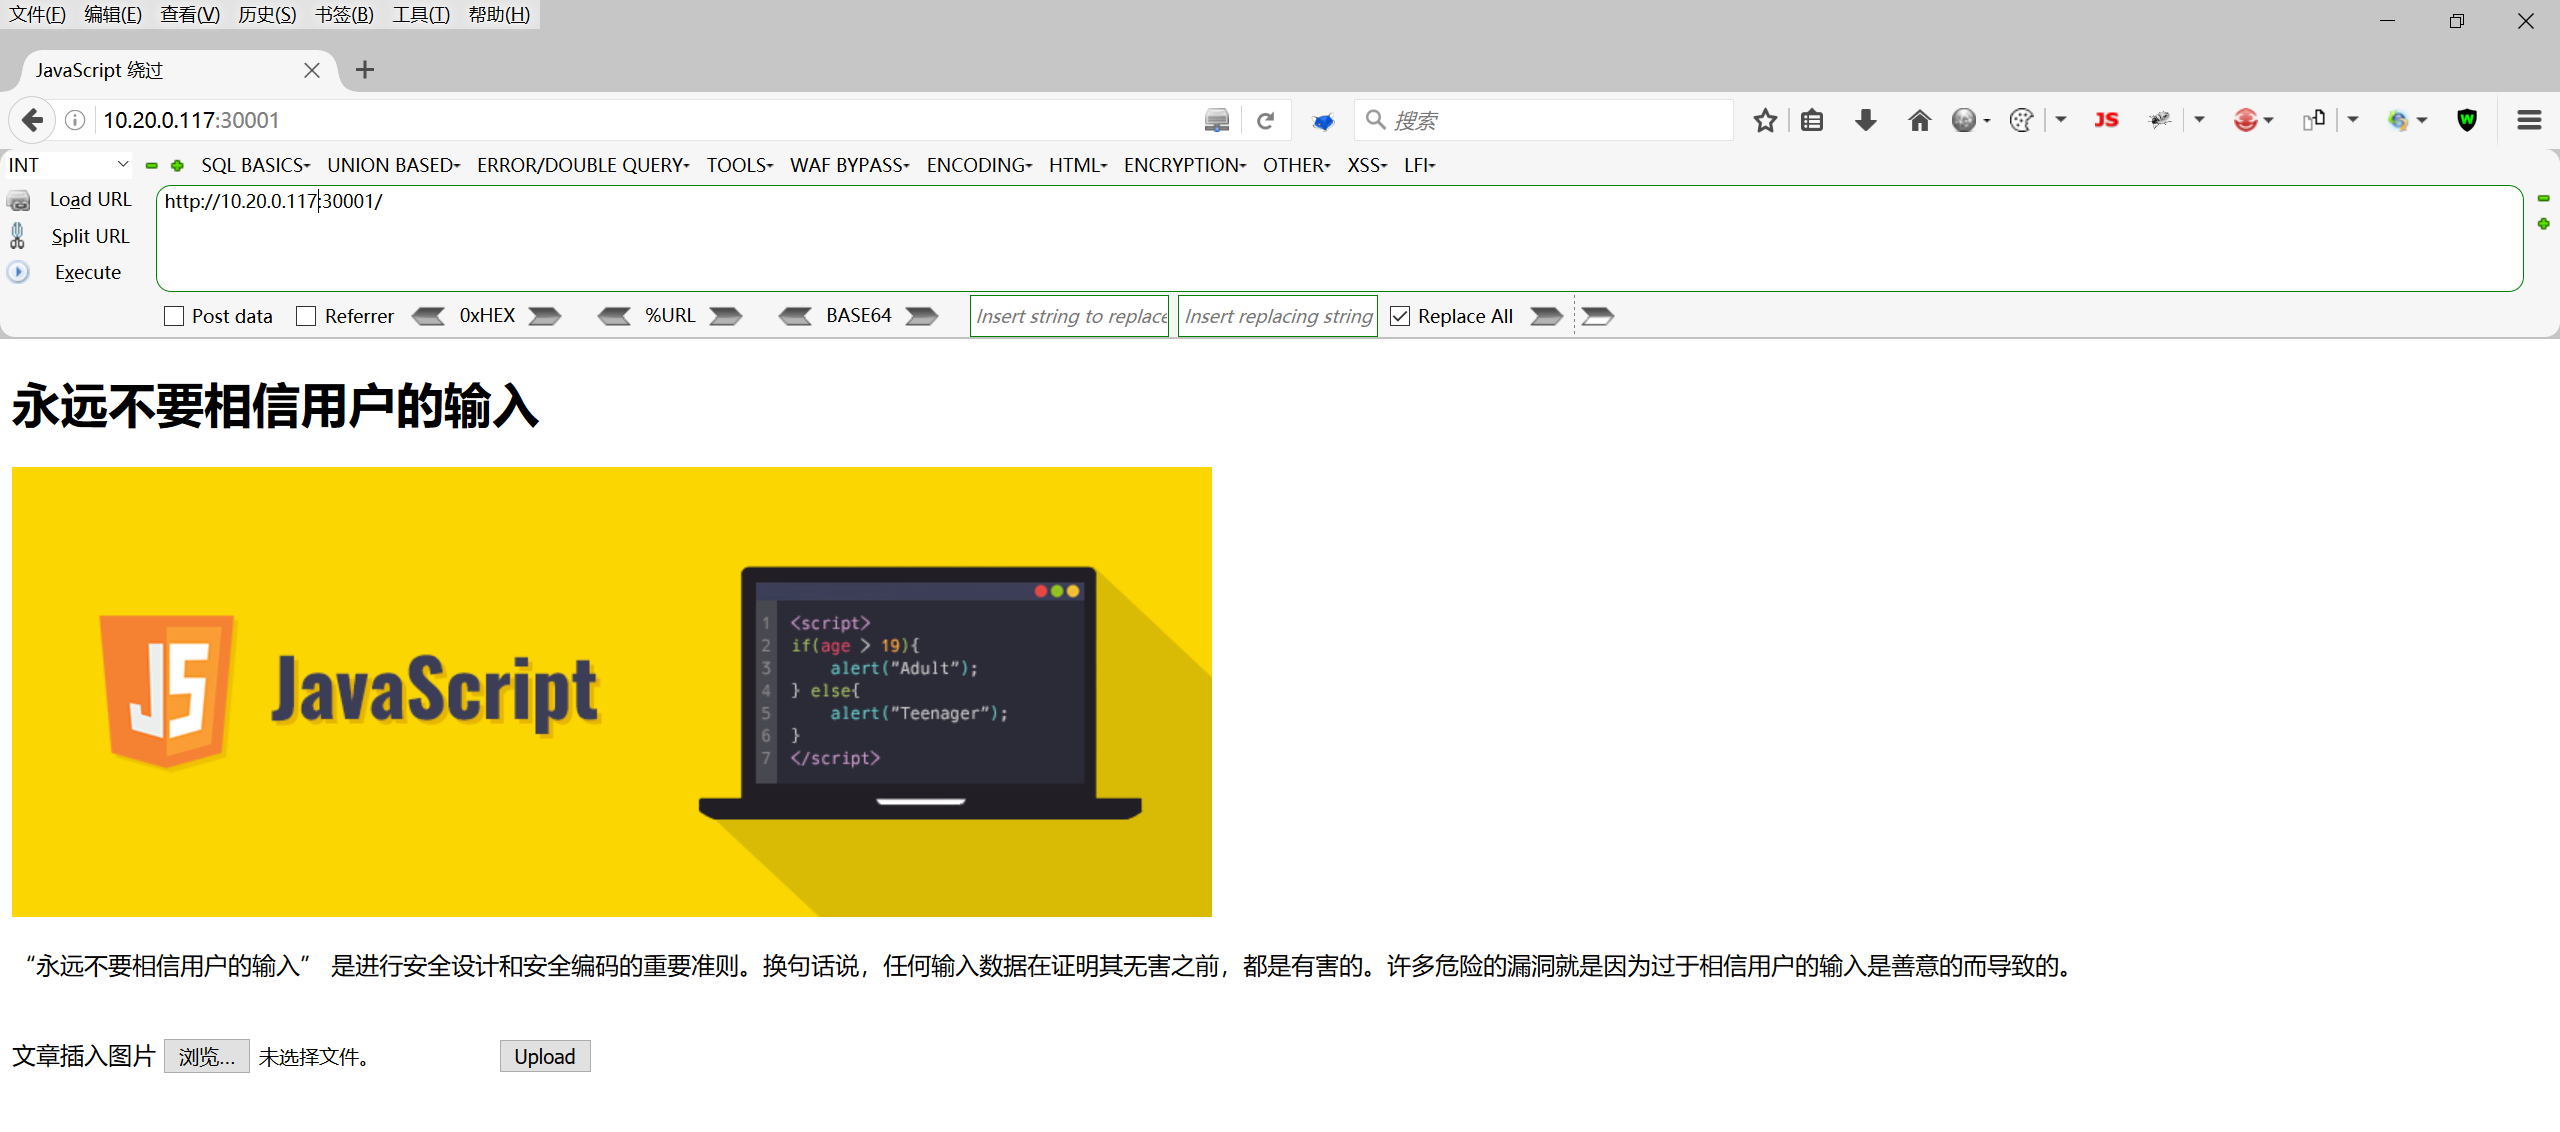The width and height of the screenshot is (2560, 1132).
Task: Click the cookie manager icon
Action: pos(2020,119)
